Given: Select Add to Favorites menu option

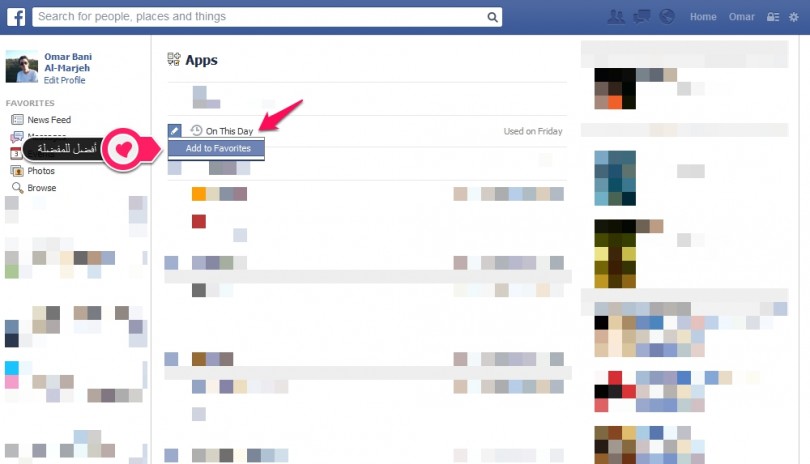Looking at the screenshot, I should pyautogui.click(x=217, y=148).
